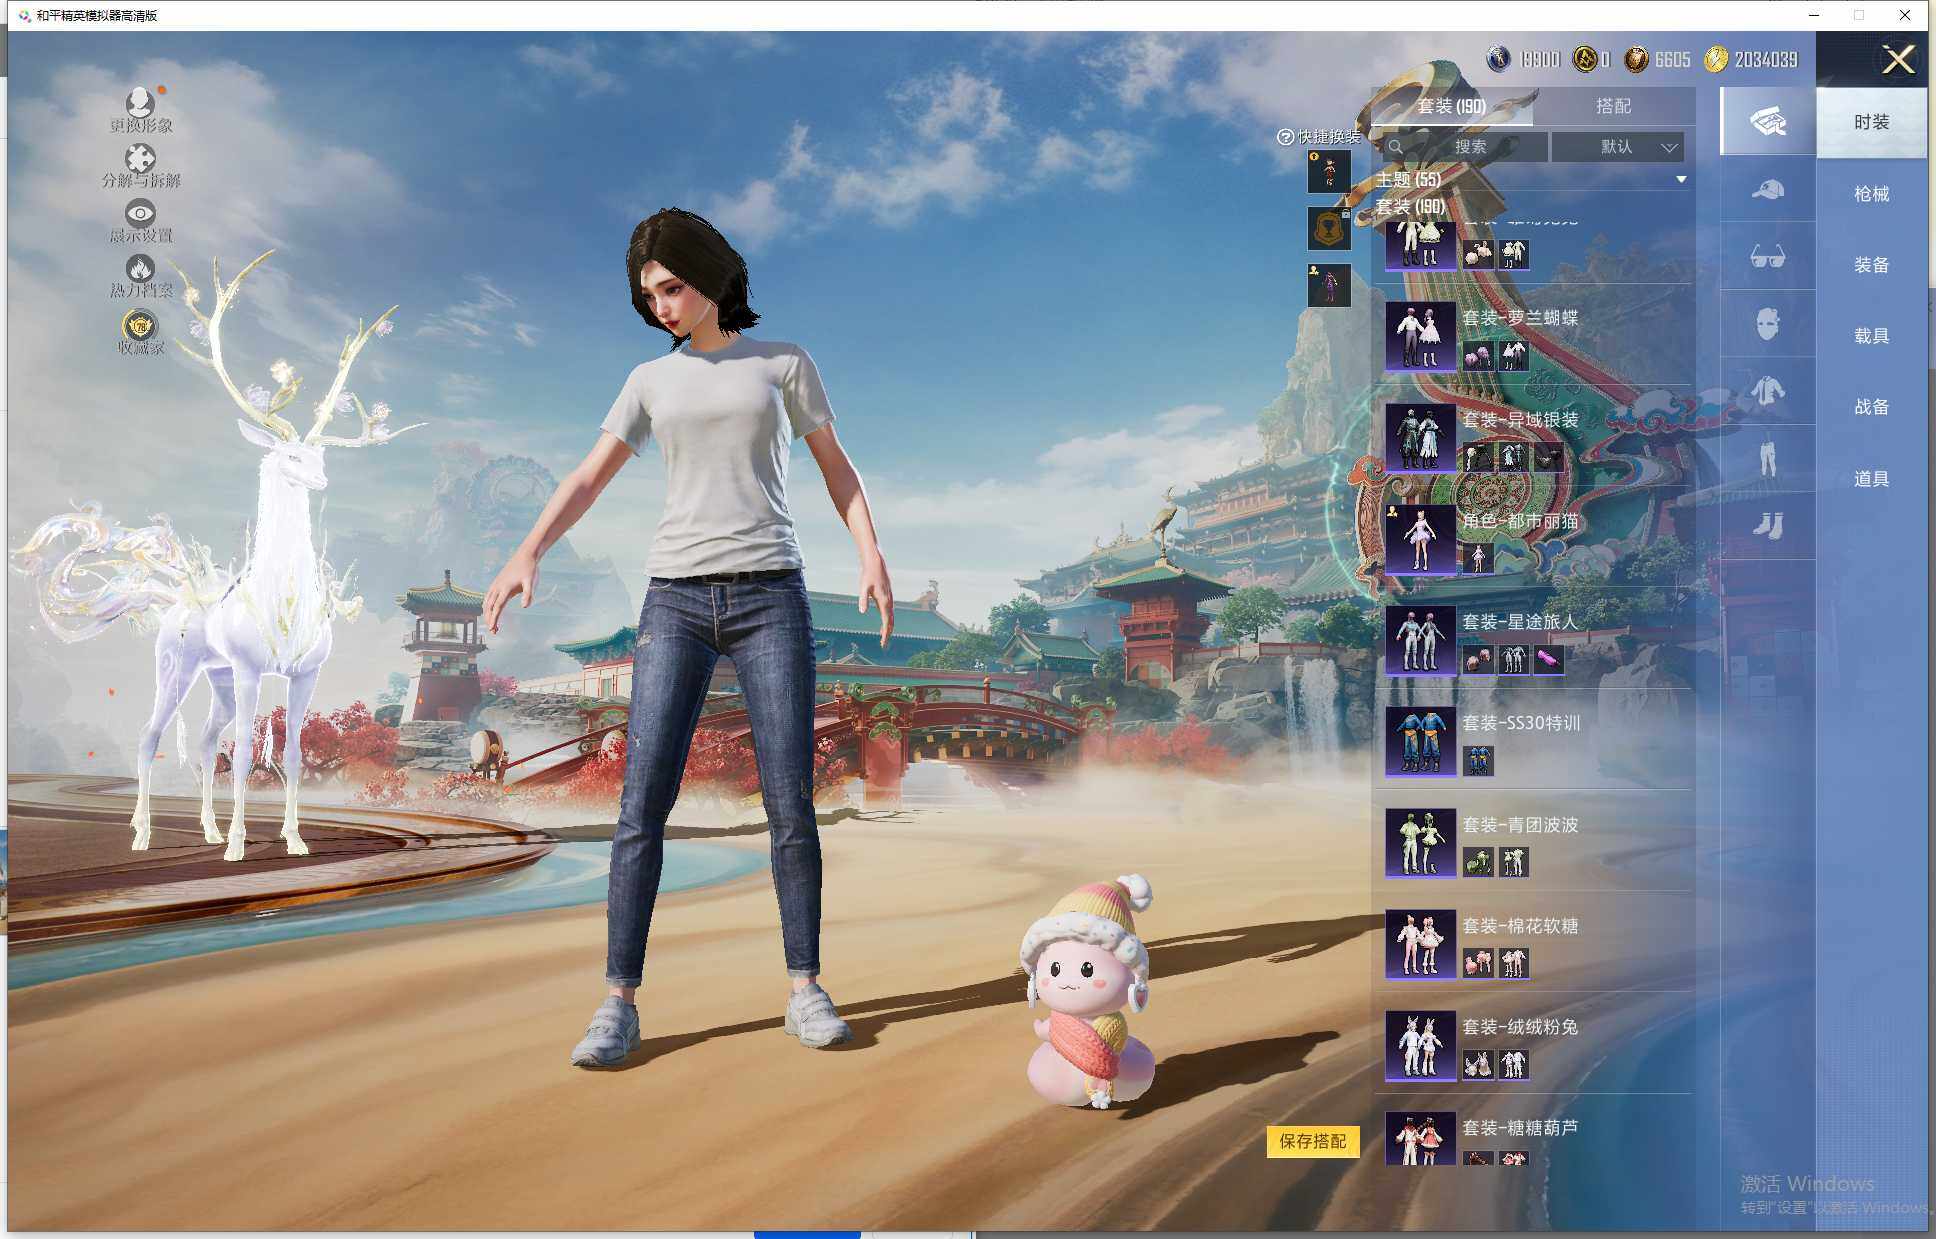Click the 快捷换装 help question icon
Image resolution: width=1936 pixels, height=1239 pixels.
tap(1285, 138)
